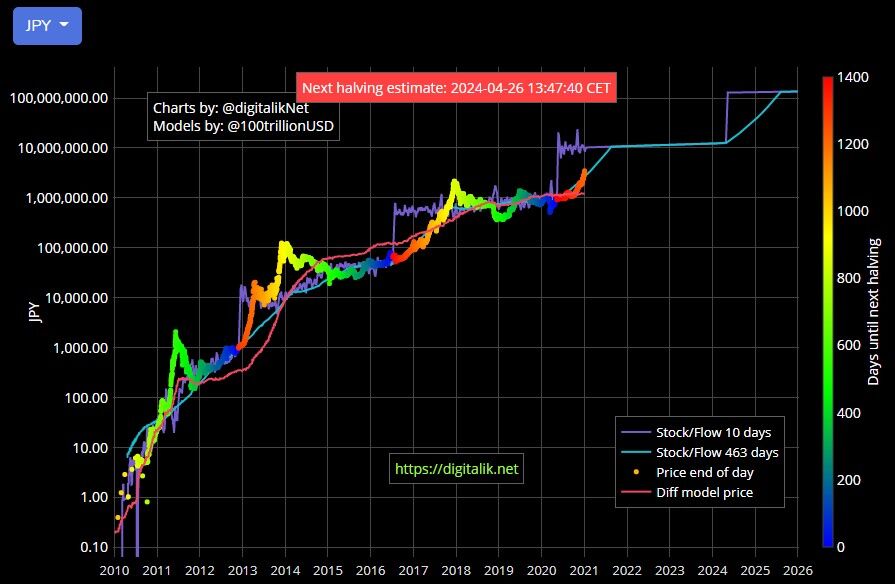
Task: Click the 2016 x-axis label
Action: pos(370,570)
